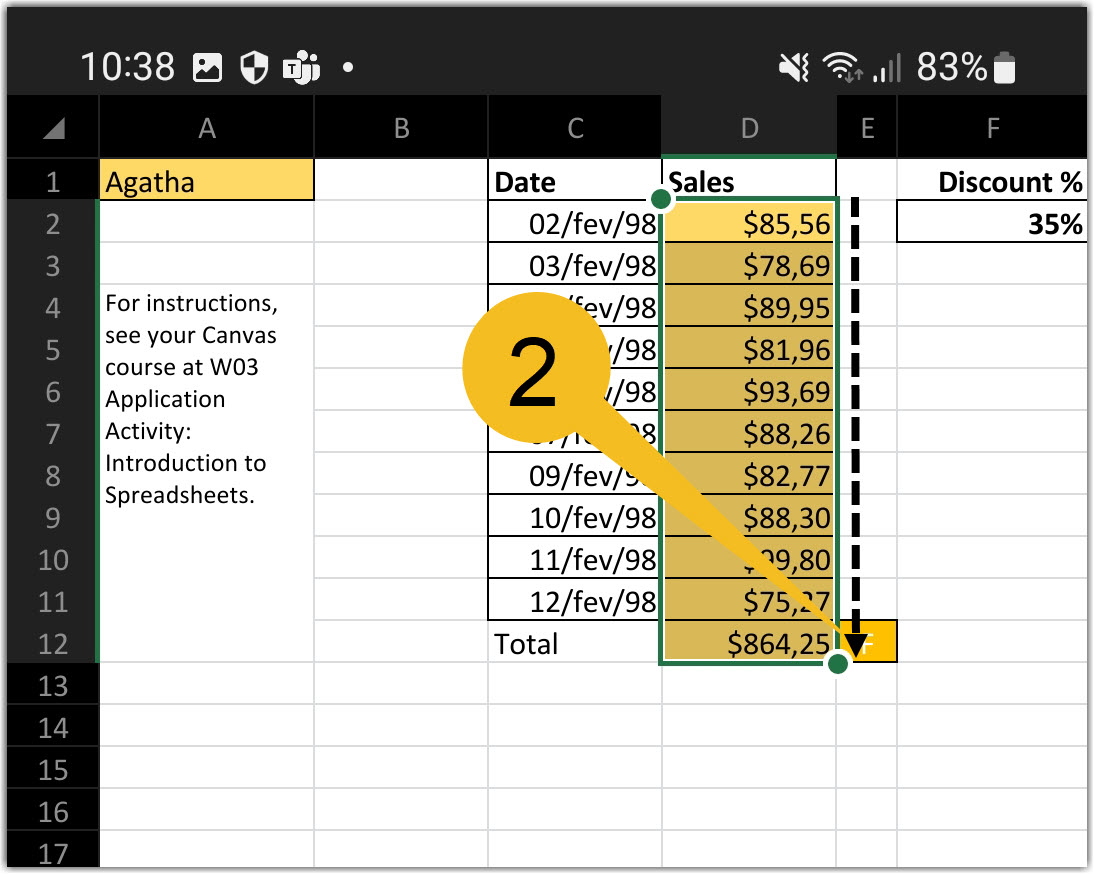This screenshot has height=874, width=1094.
Task: Tap the Wi-Fi icon in status bar
Action: point(843,68)
